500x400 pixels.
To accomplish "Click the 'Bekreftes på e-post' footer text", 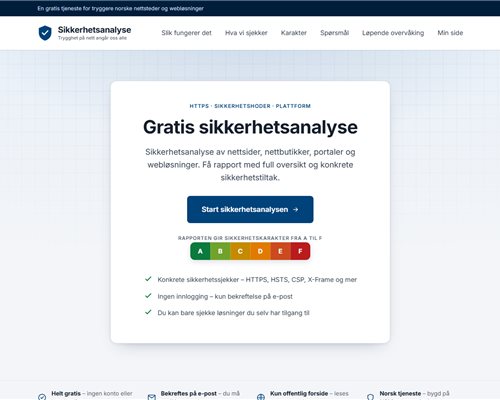I will (189, 393).
